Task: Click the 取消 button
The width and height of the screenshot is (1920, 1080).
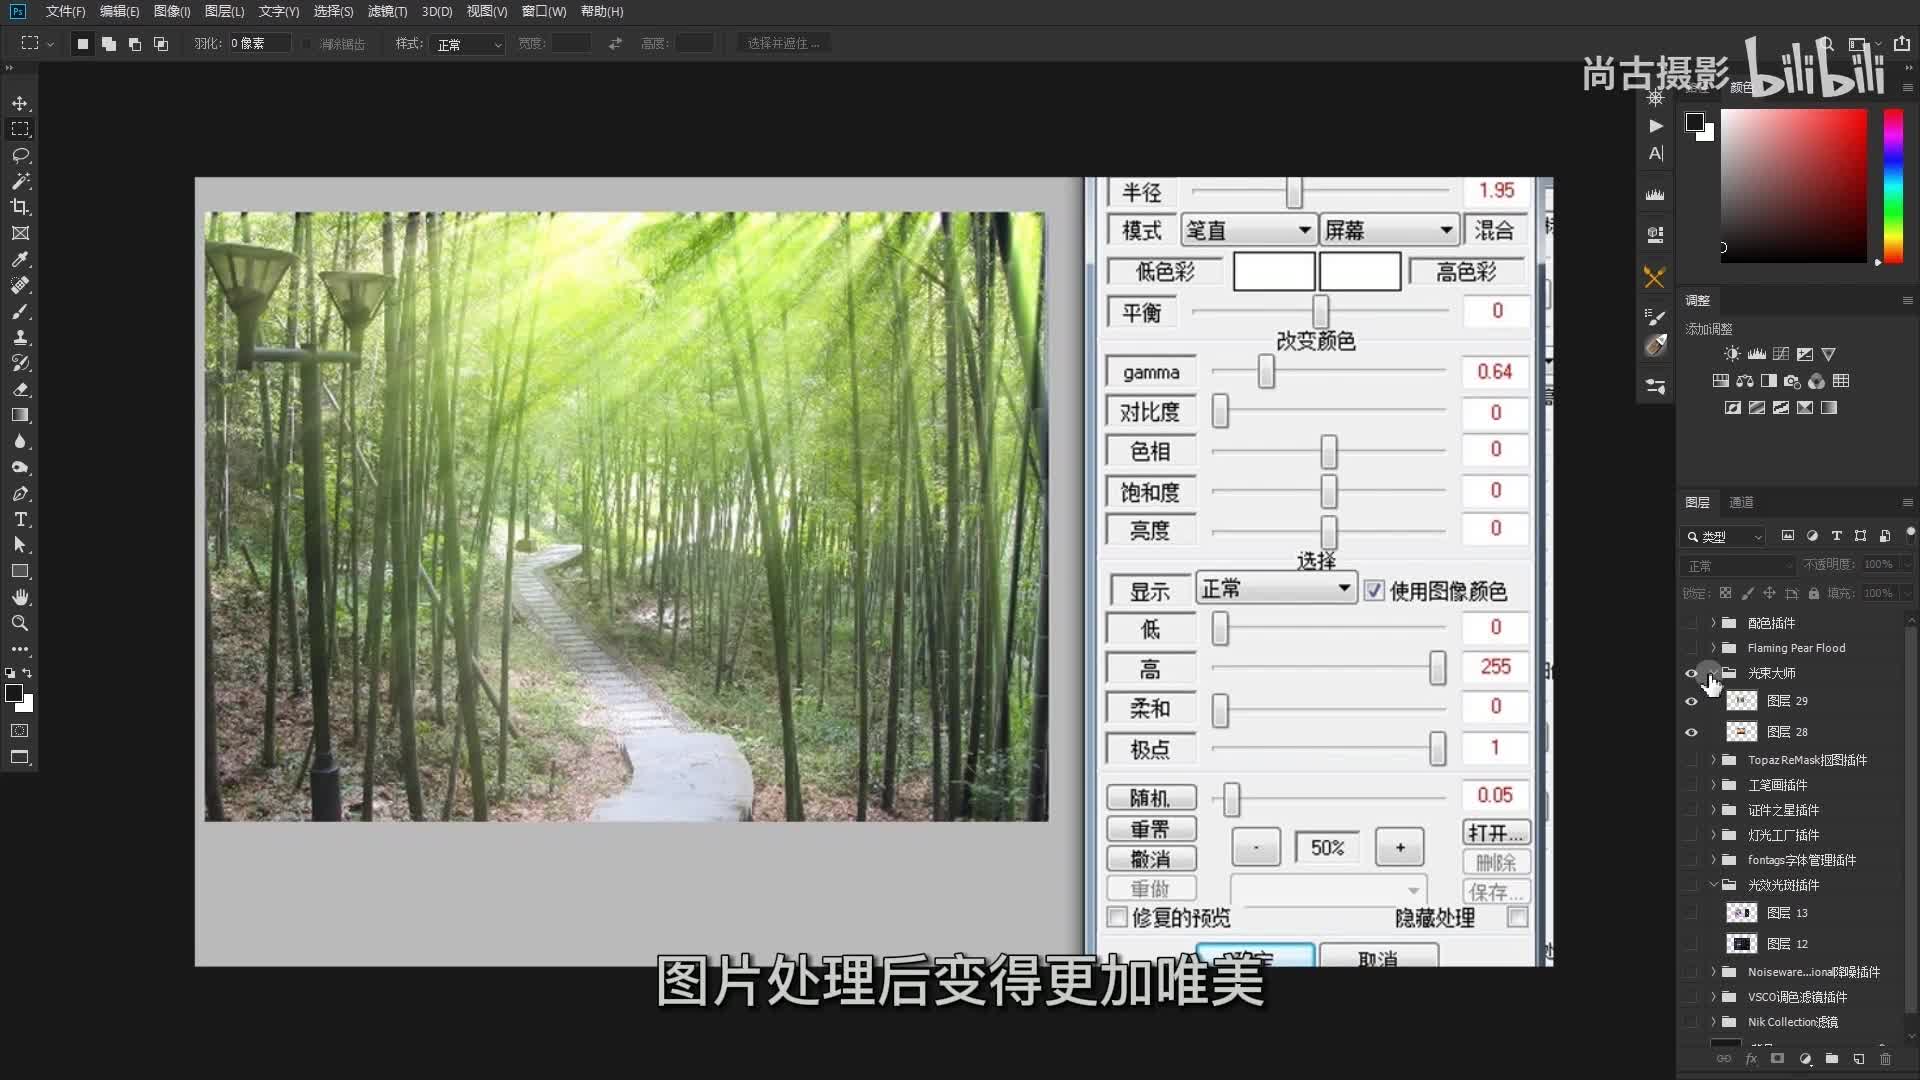Action: pyautogui.click(x=1378, y=958)
